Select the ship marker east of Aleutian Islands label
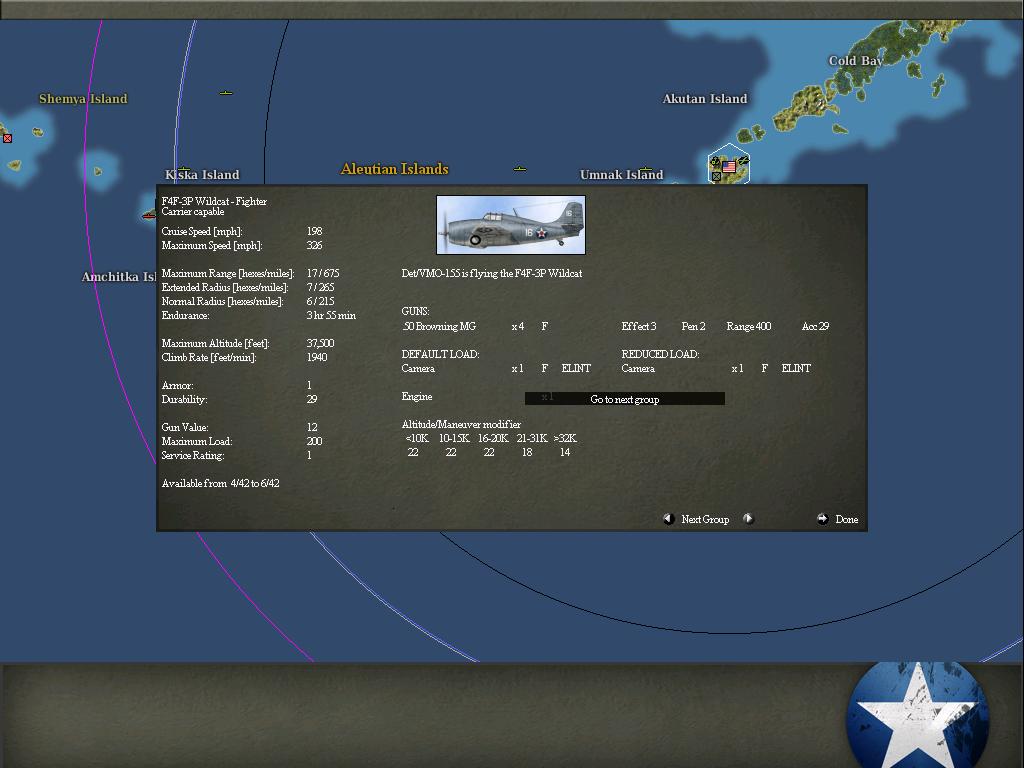 pos(520,169)
